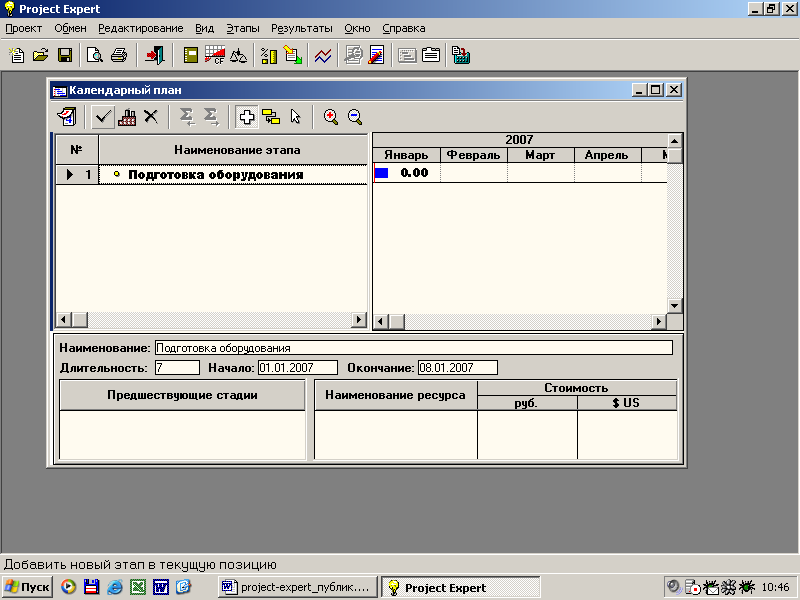Click the Длительность input field

click(177, 368)
